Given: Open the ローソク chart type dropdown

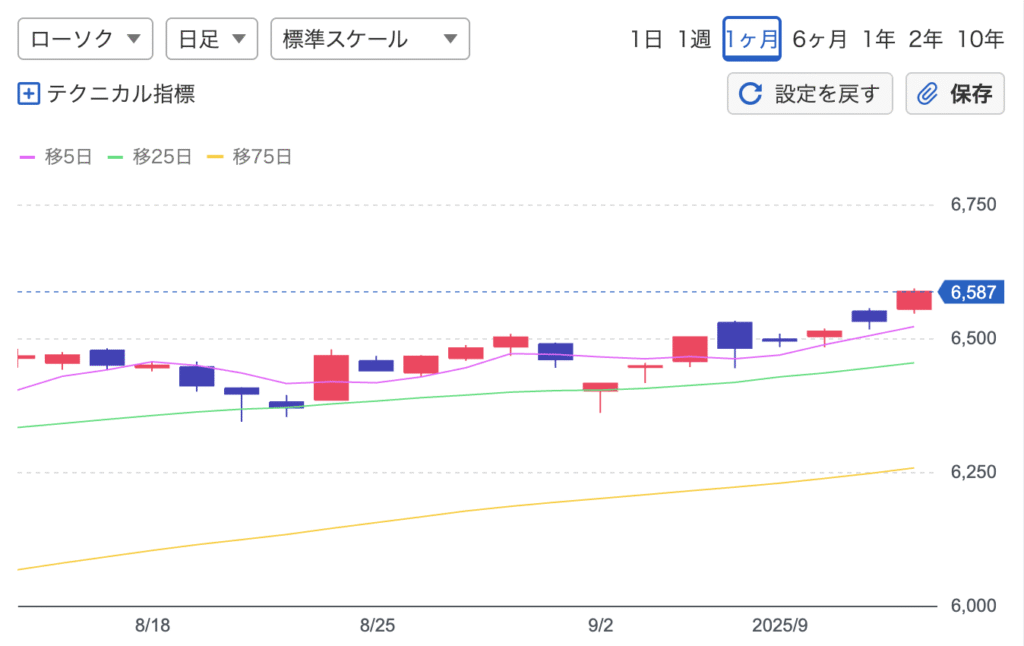Looking at the screenshot, I should click(85, 39).
